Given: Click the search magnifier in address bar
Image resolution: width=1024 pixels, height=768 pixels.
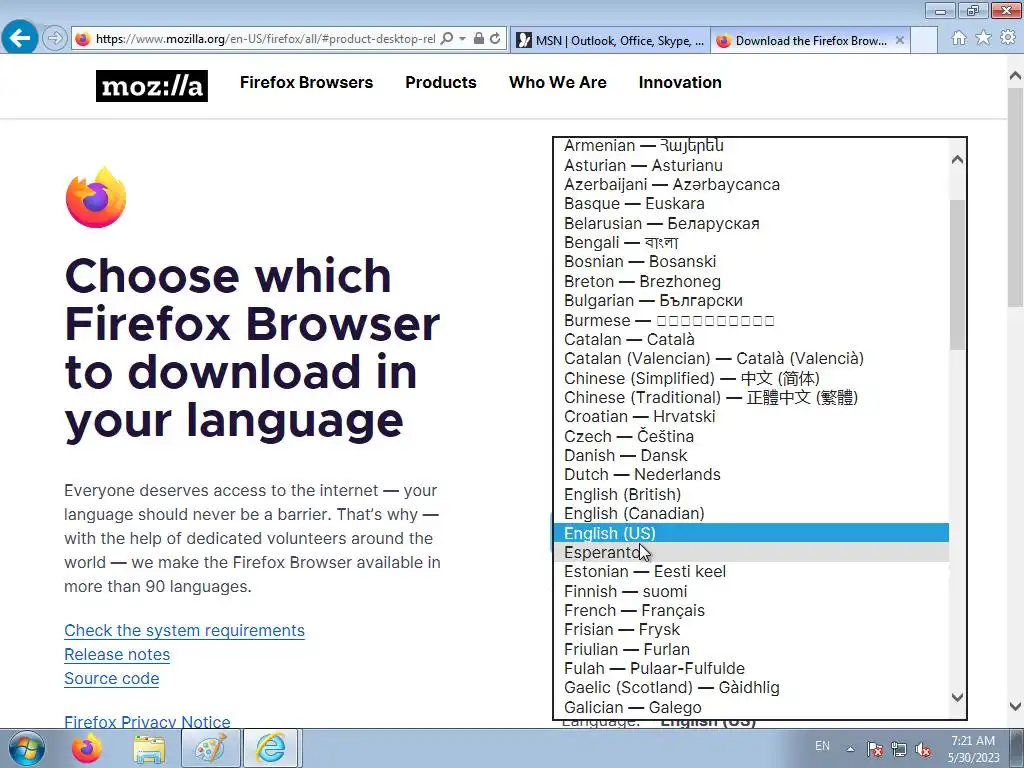Looking at the screenshot, I should coord(447,39).
